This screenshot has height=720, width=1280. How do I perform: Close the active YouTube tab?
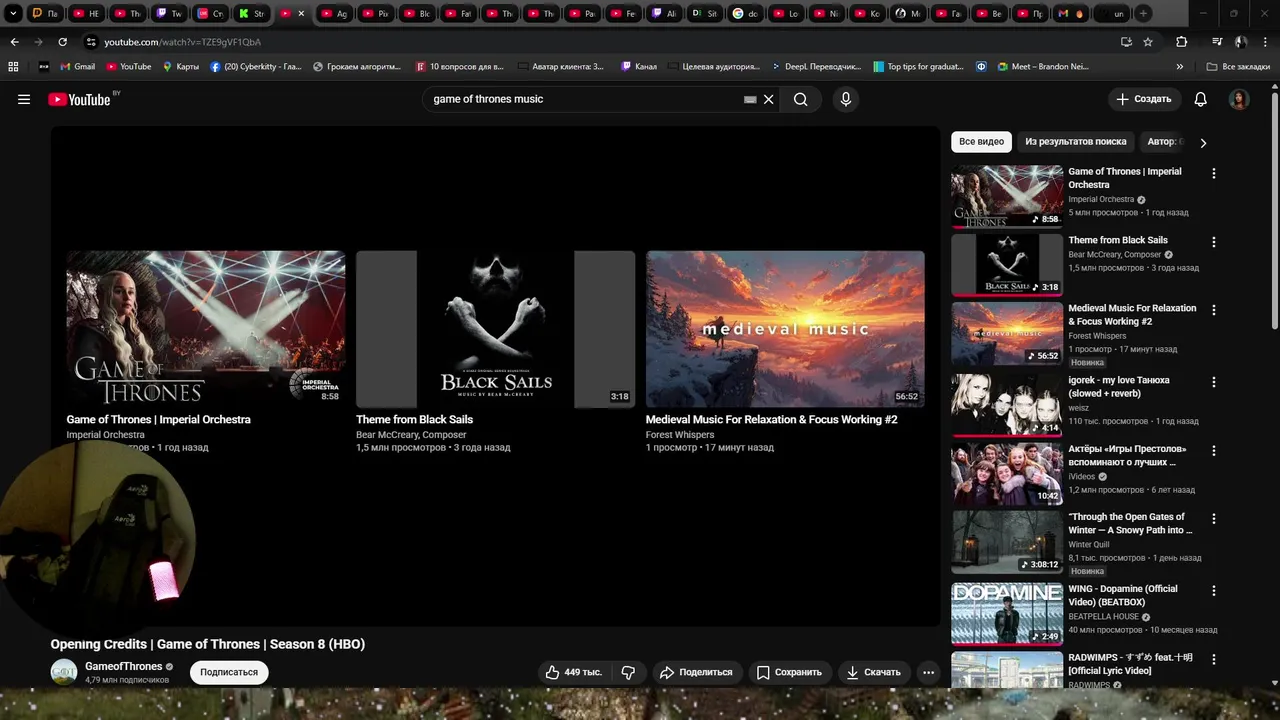[x=301, y=14]
